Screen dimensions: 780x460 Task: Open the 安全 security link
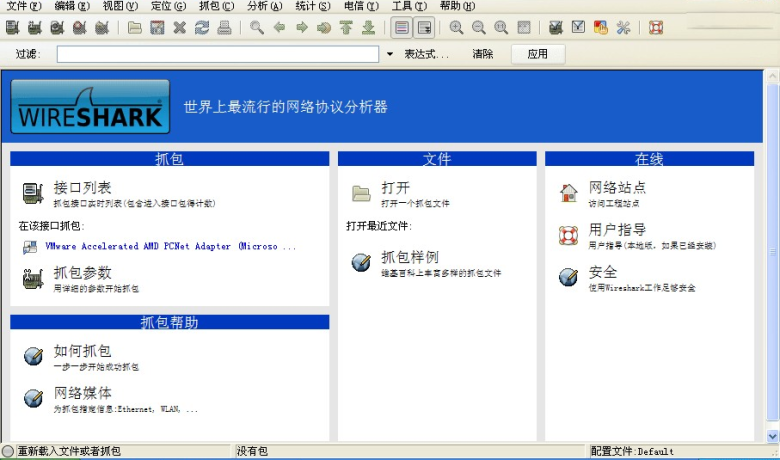point(603,272)
